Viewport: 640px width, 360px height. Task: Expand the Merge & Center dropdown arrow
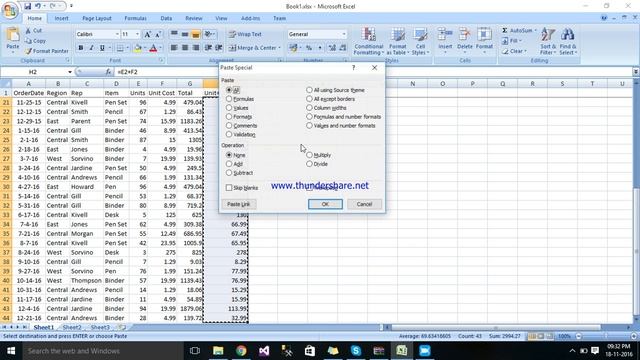pos(279,48)
